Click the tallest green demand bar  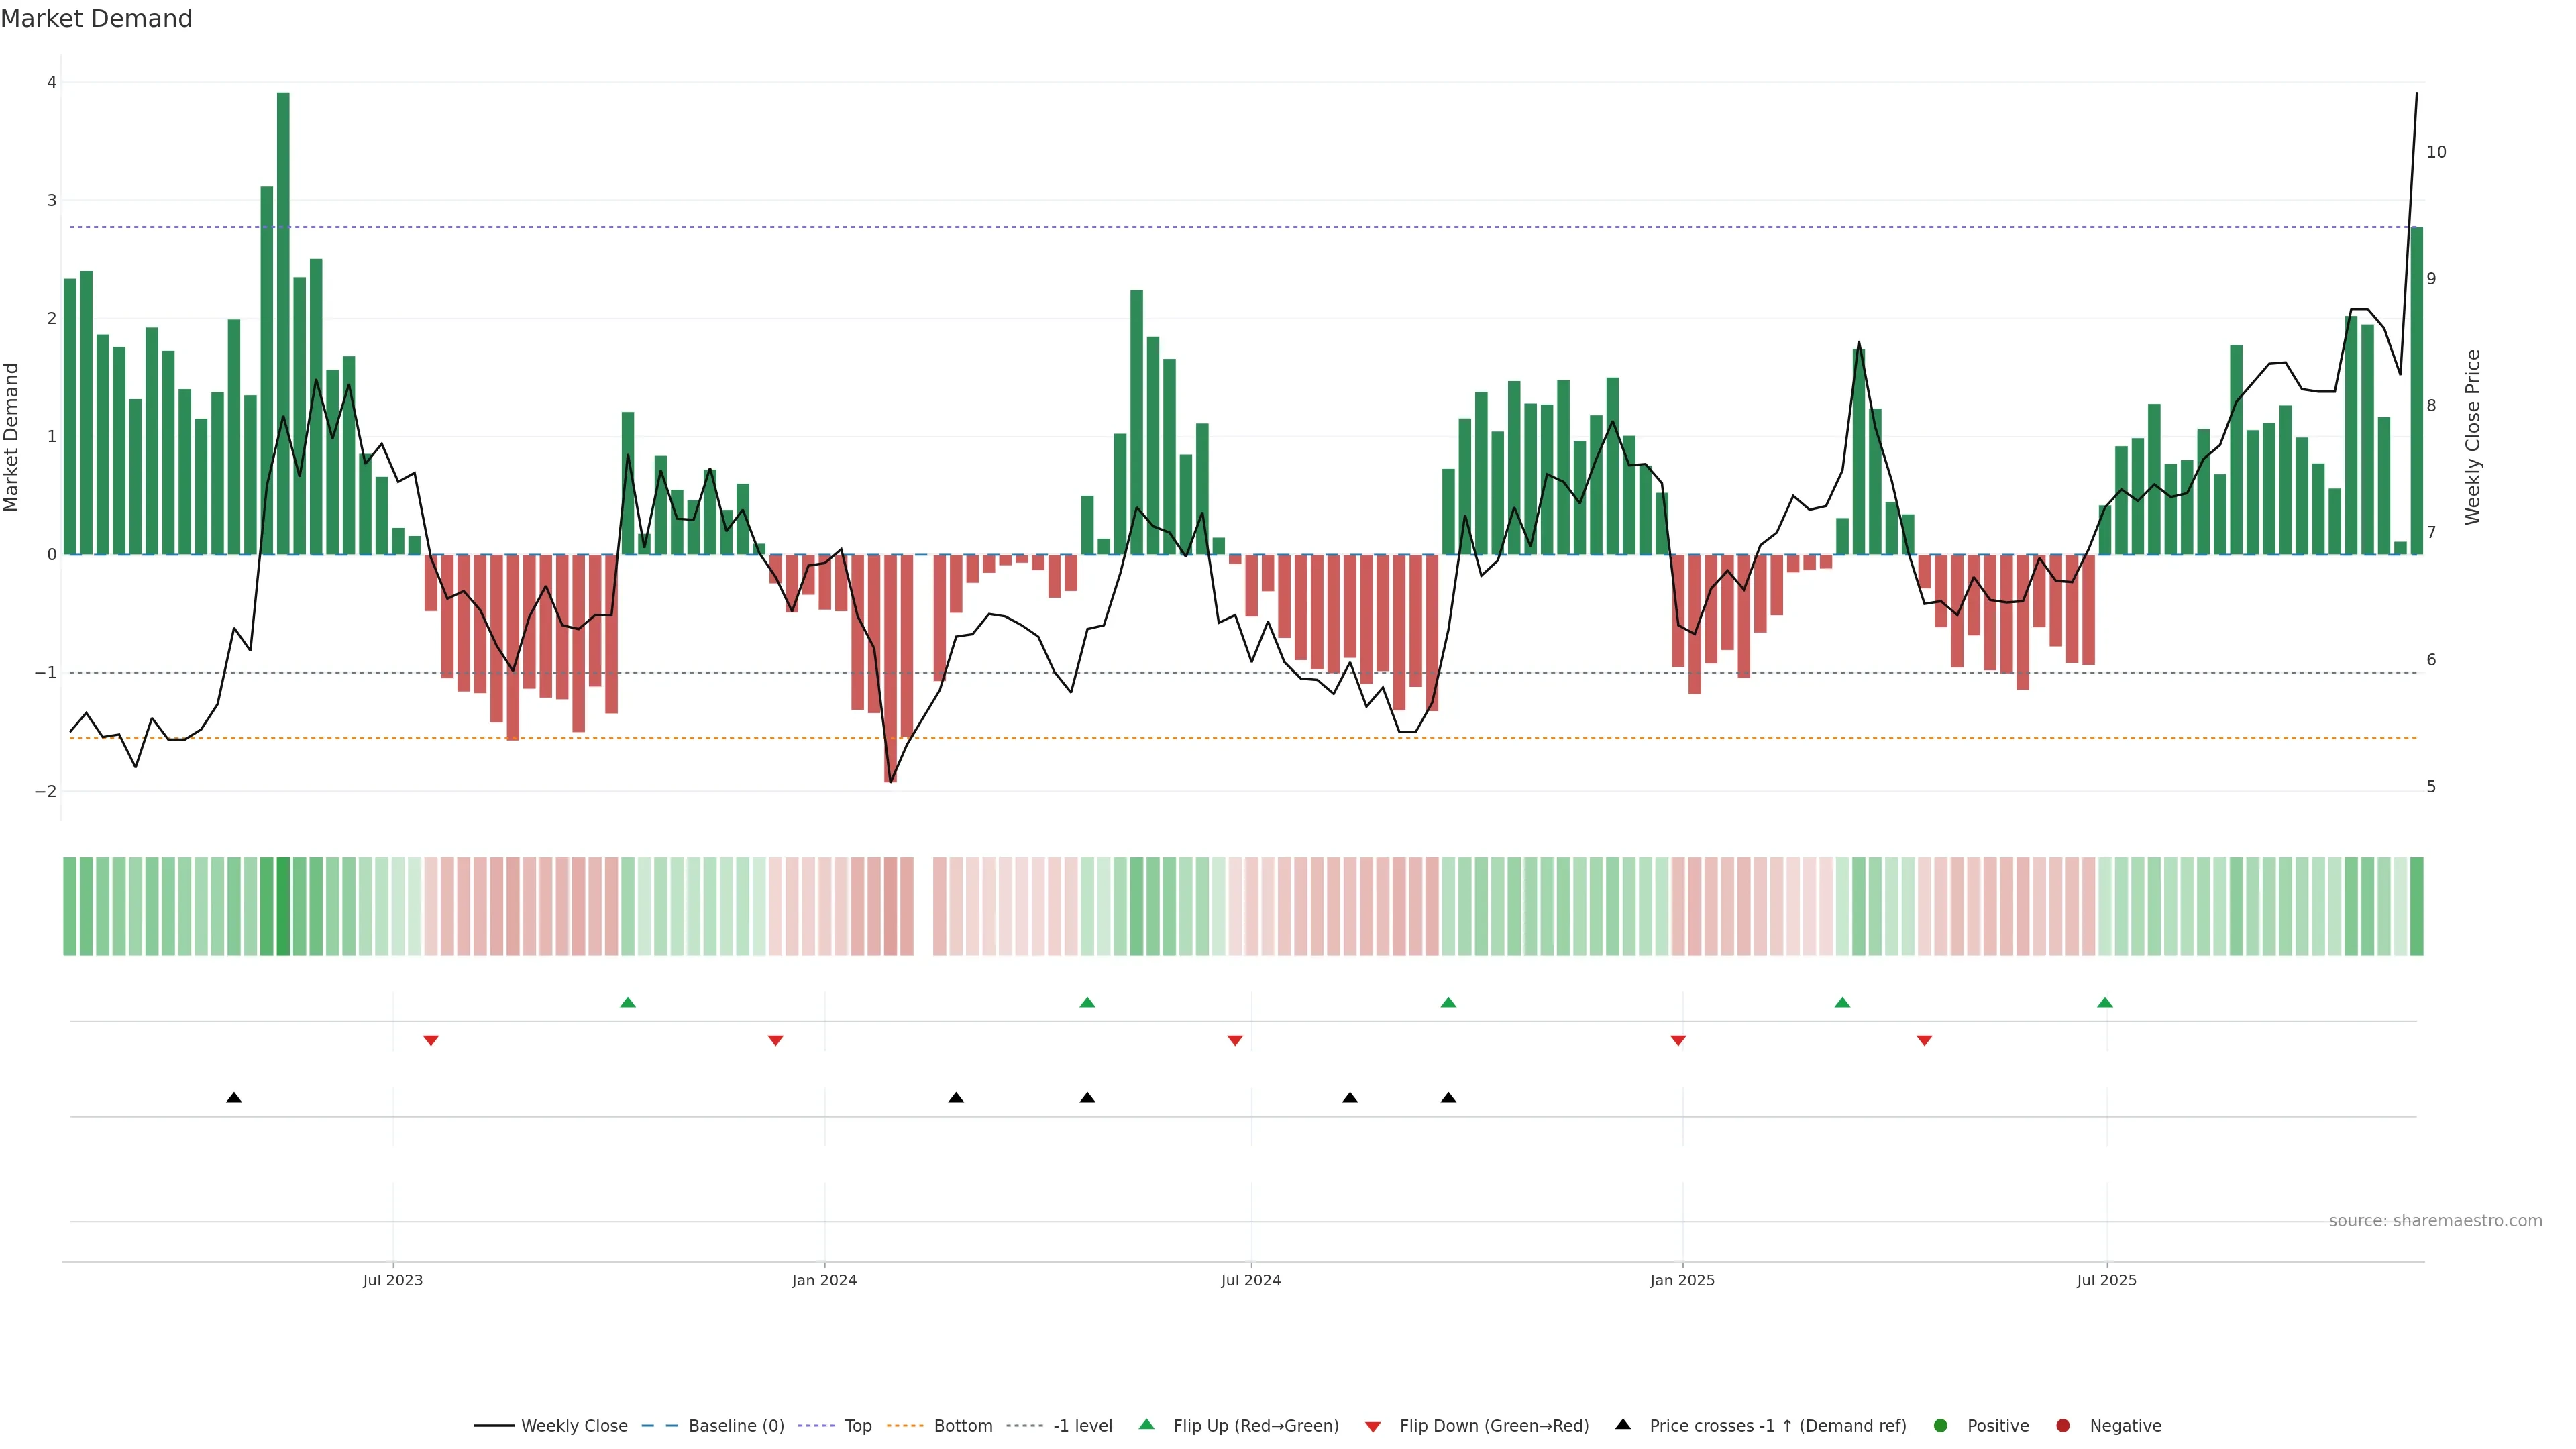click(x=283, y=320)
